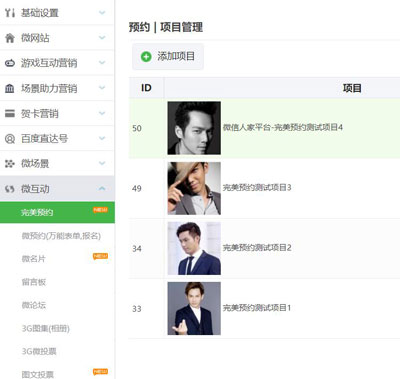Screen dimensions: 400x379
Task: Click the 预约 | 项目管理 page title
Action: coord(166,27)
